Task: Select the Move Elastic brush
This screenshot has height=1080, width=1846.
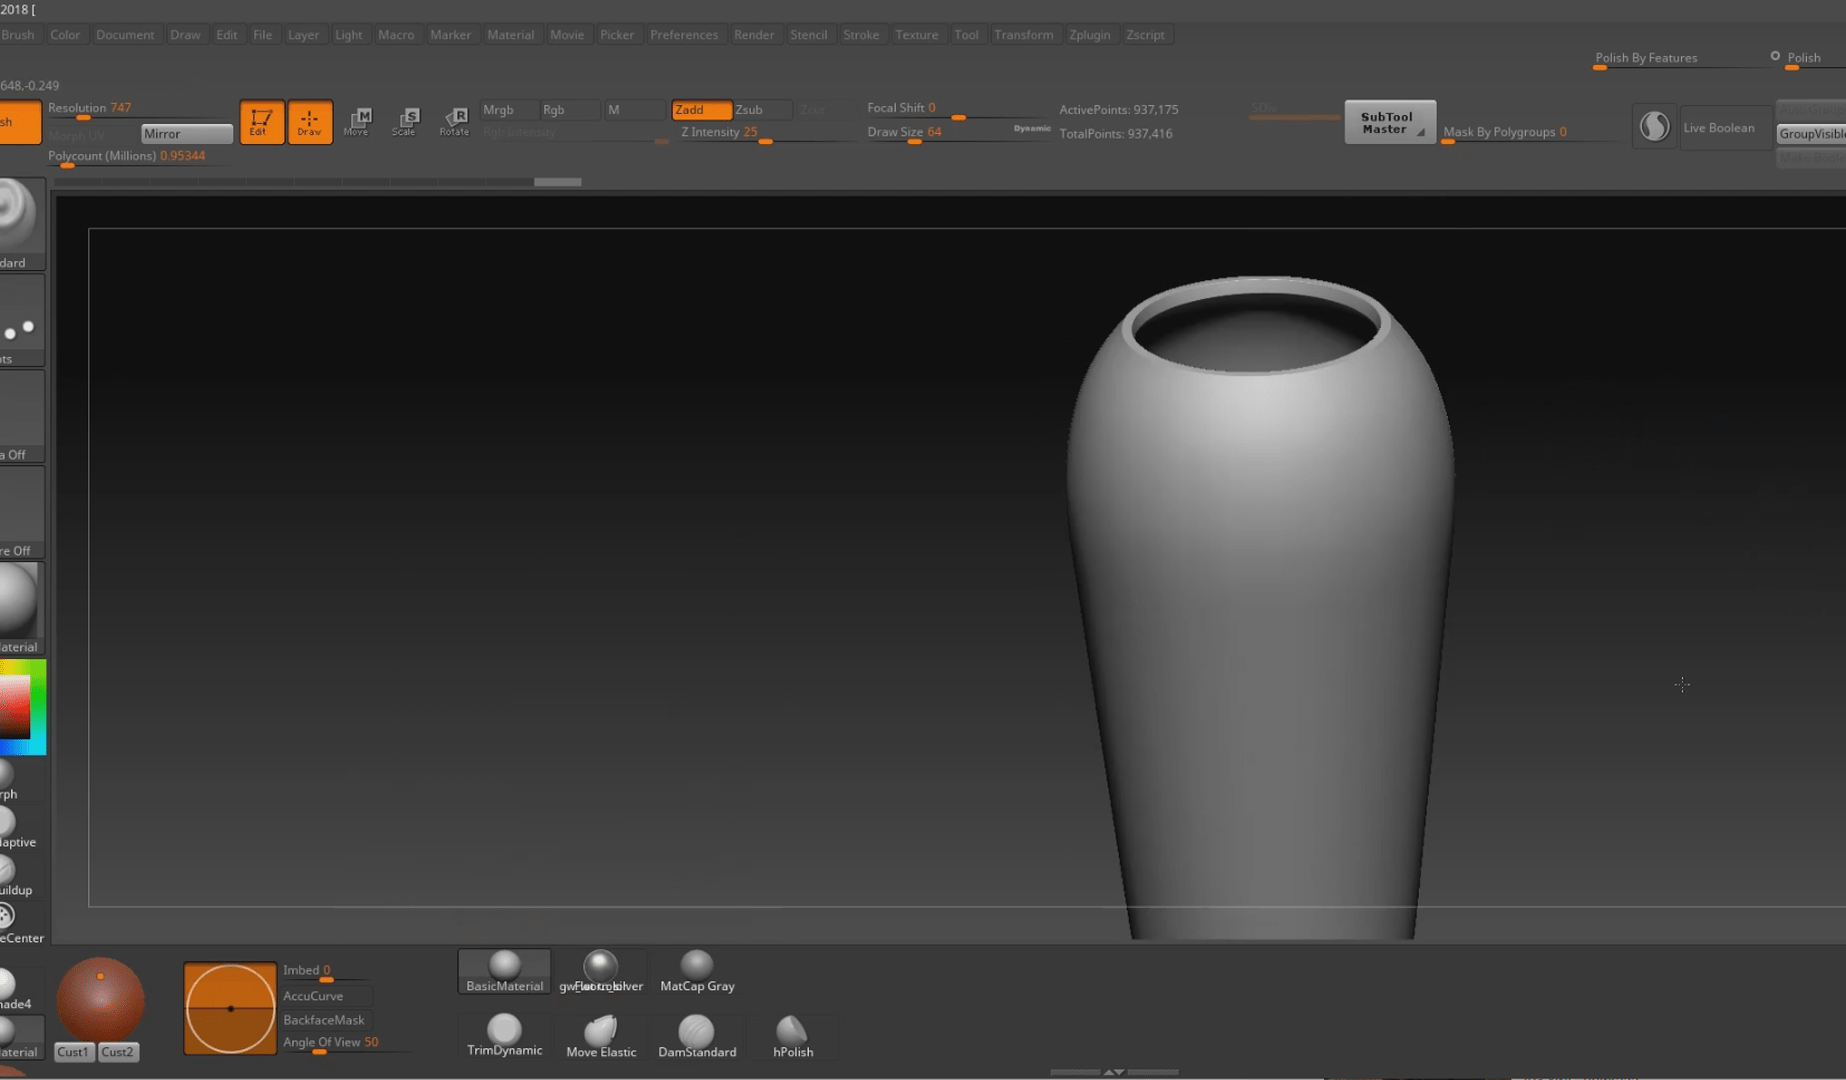Action: point(600,1036)
